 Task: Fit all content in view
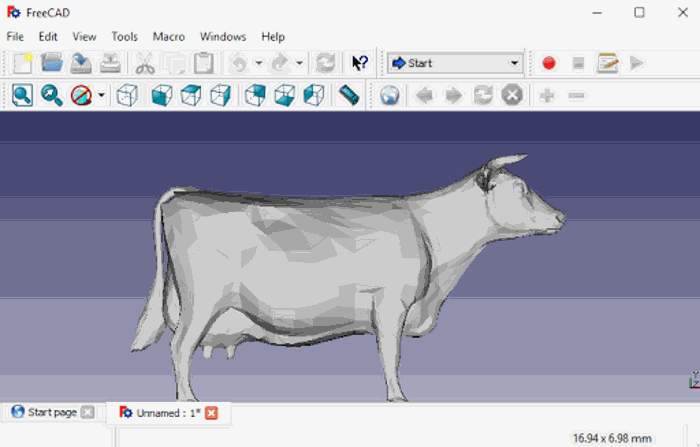(22, 95)
